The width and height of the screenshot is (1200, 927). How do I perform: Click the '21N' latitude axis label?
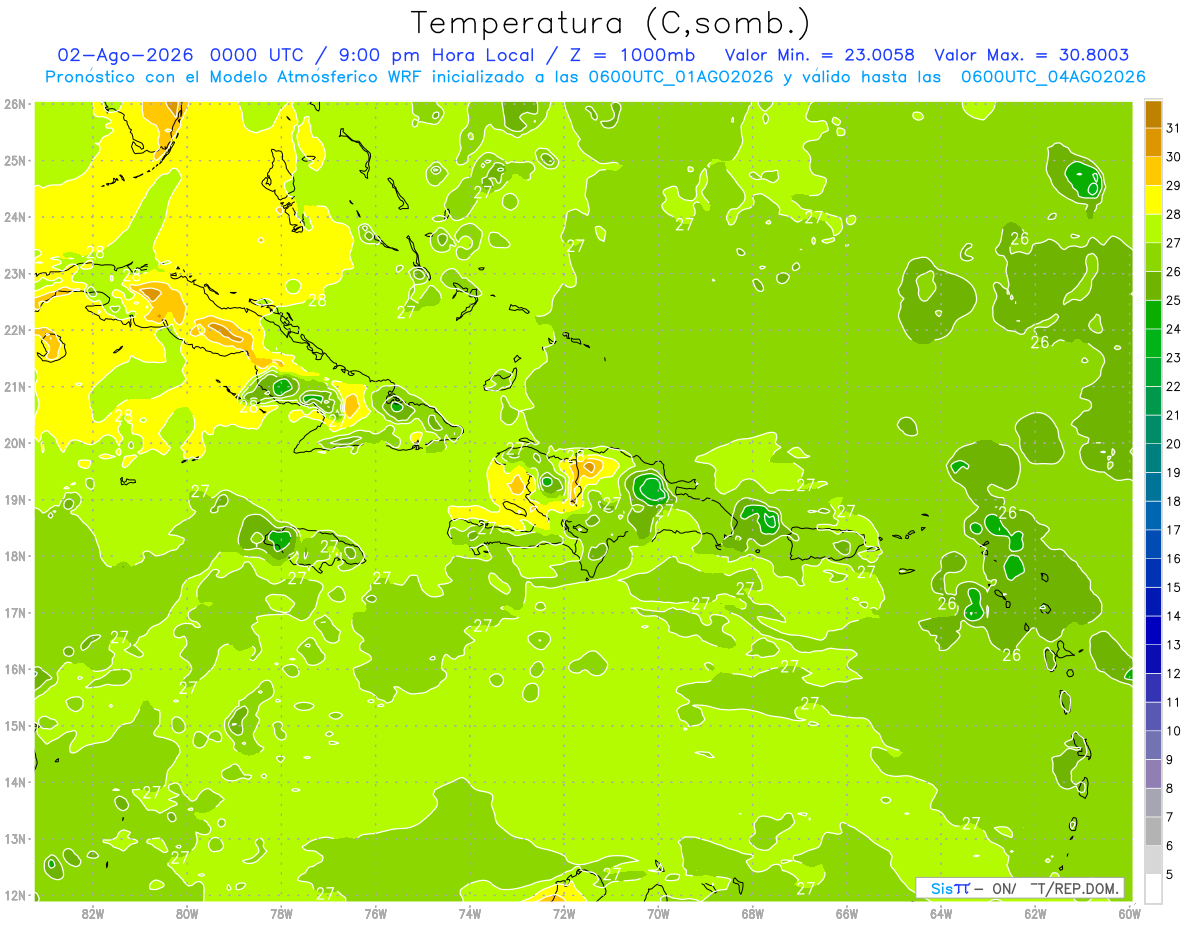[15, 387]
